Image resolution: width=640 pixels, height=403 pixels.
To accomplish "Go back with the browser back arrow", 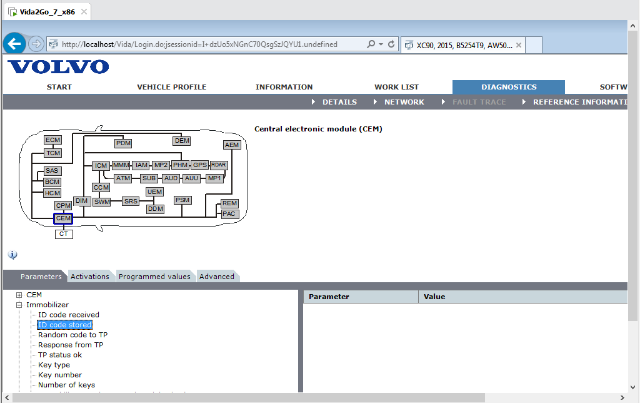I will pos(15,44).
